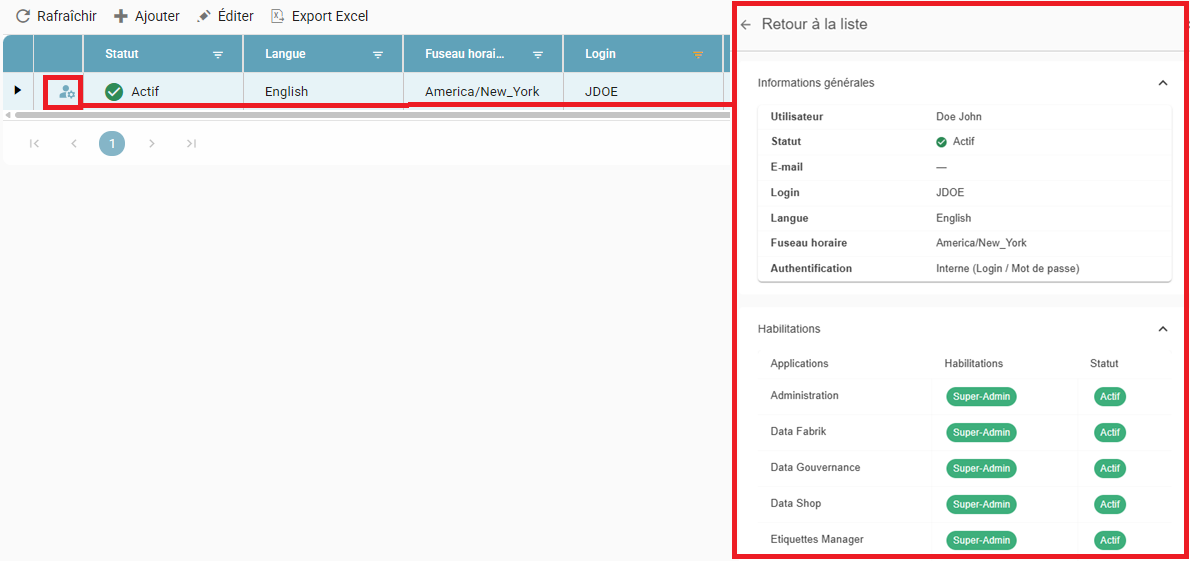
Task: Click the Super-Admin badge for Data Gouvernance
Action: (981, 468)
